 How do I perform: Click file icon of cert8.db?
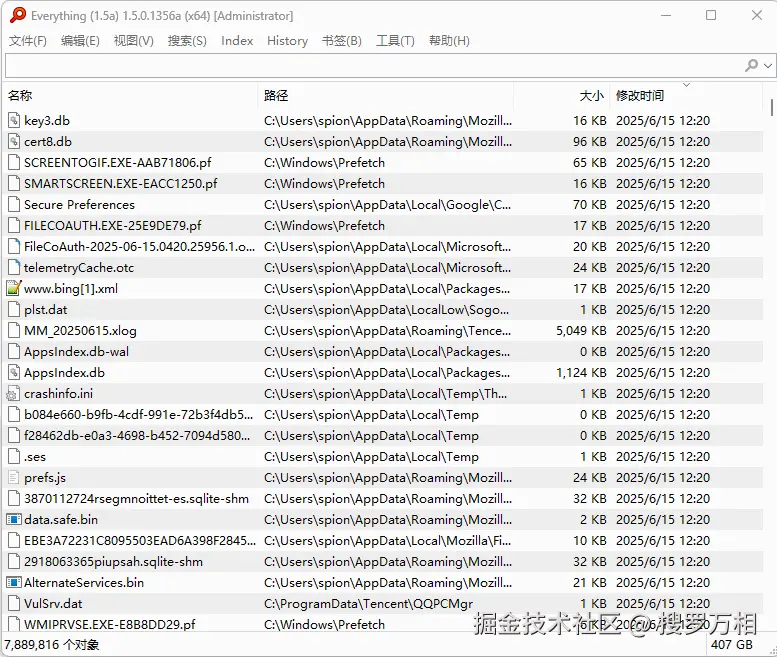(x=14, y=142)
